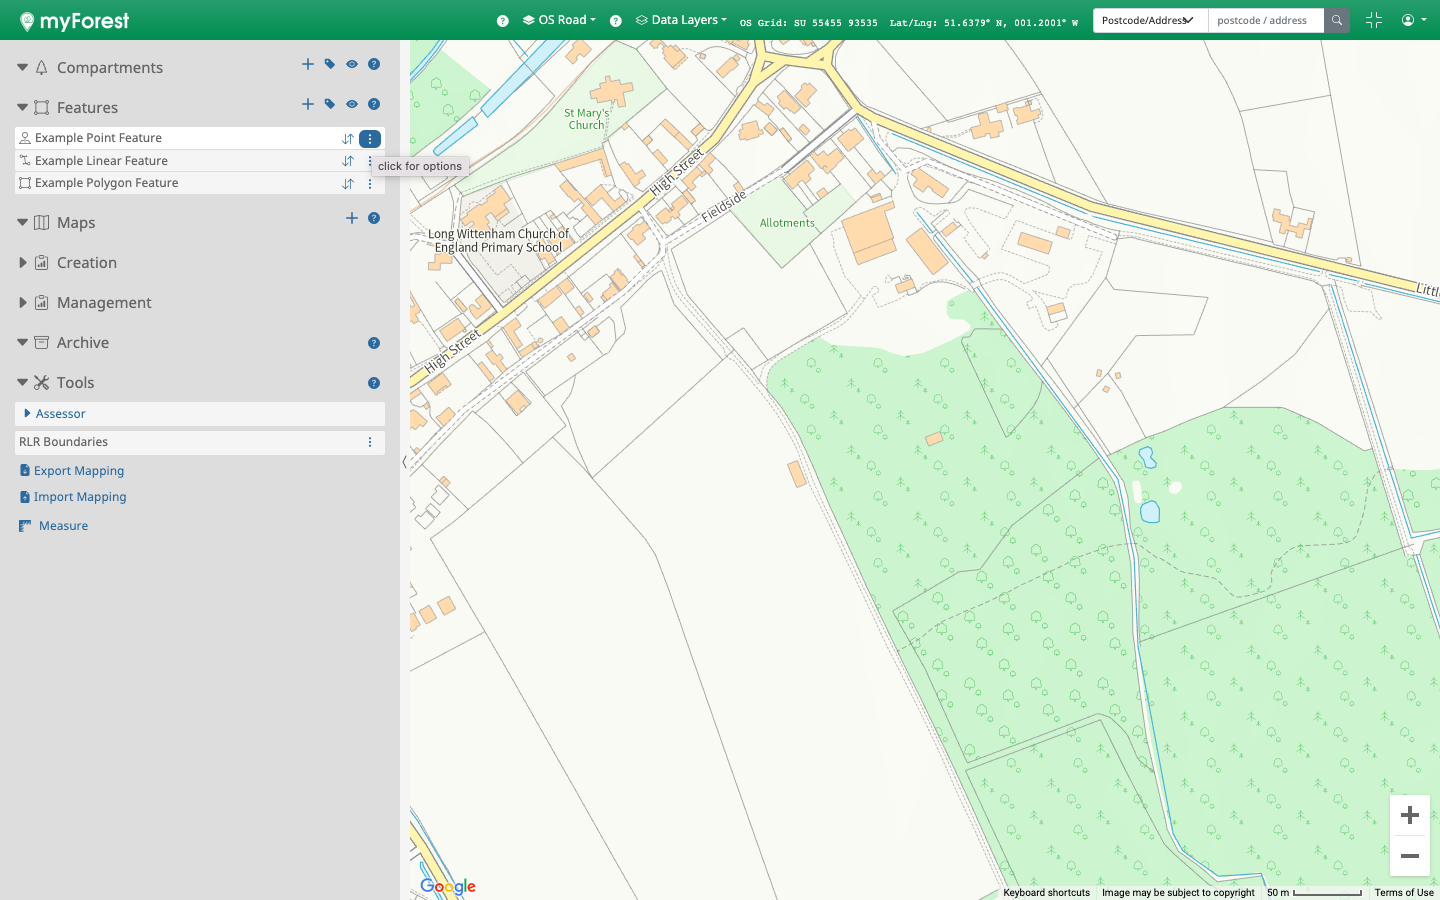Click the address search magnifier button
1440x900 pixels.
coord(1337,20)
